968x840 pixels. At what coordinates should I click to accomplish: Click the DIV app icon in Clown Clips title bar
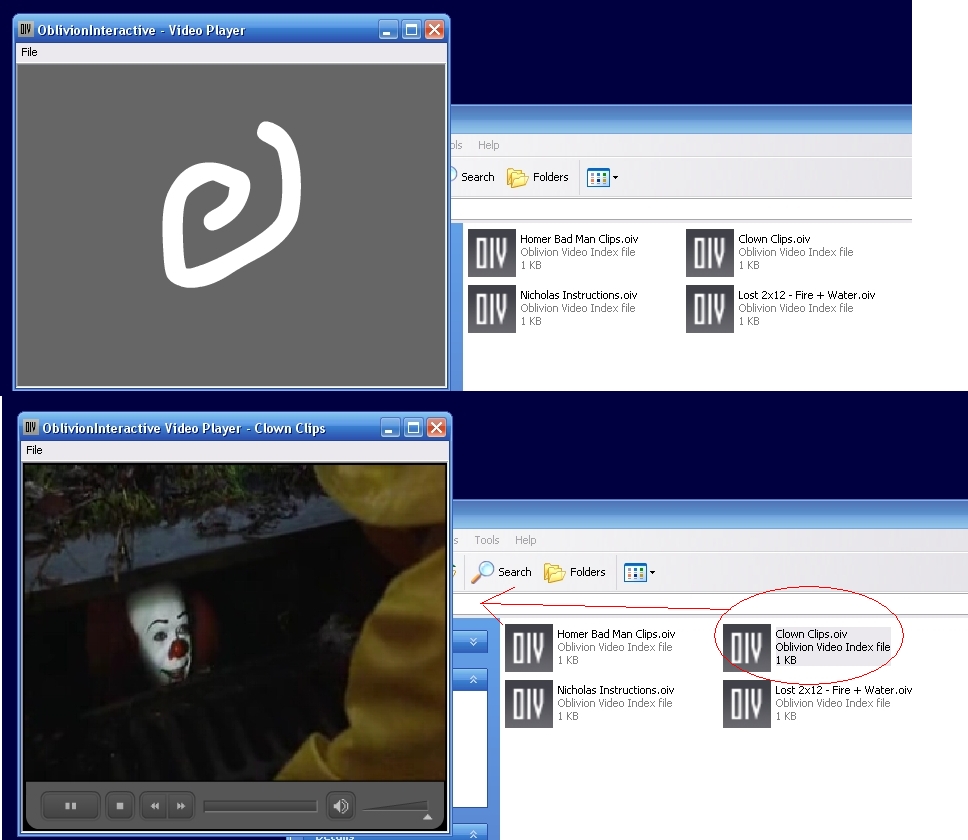pos(30,428)
